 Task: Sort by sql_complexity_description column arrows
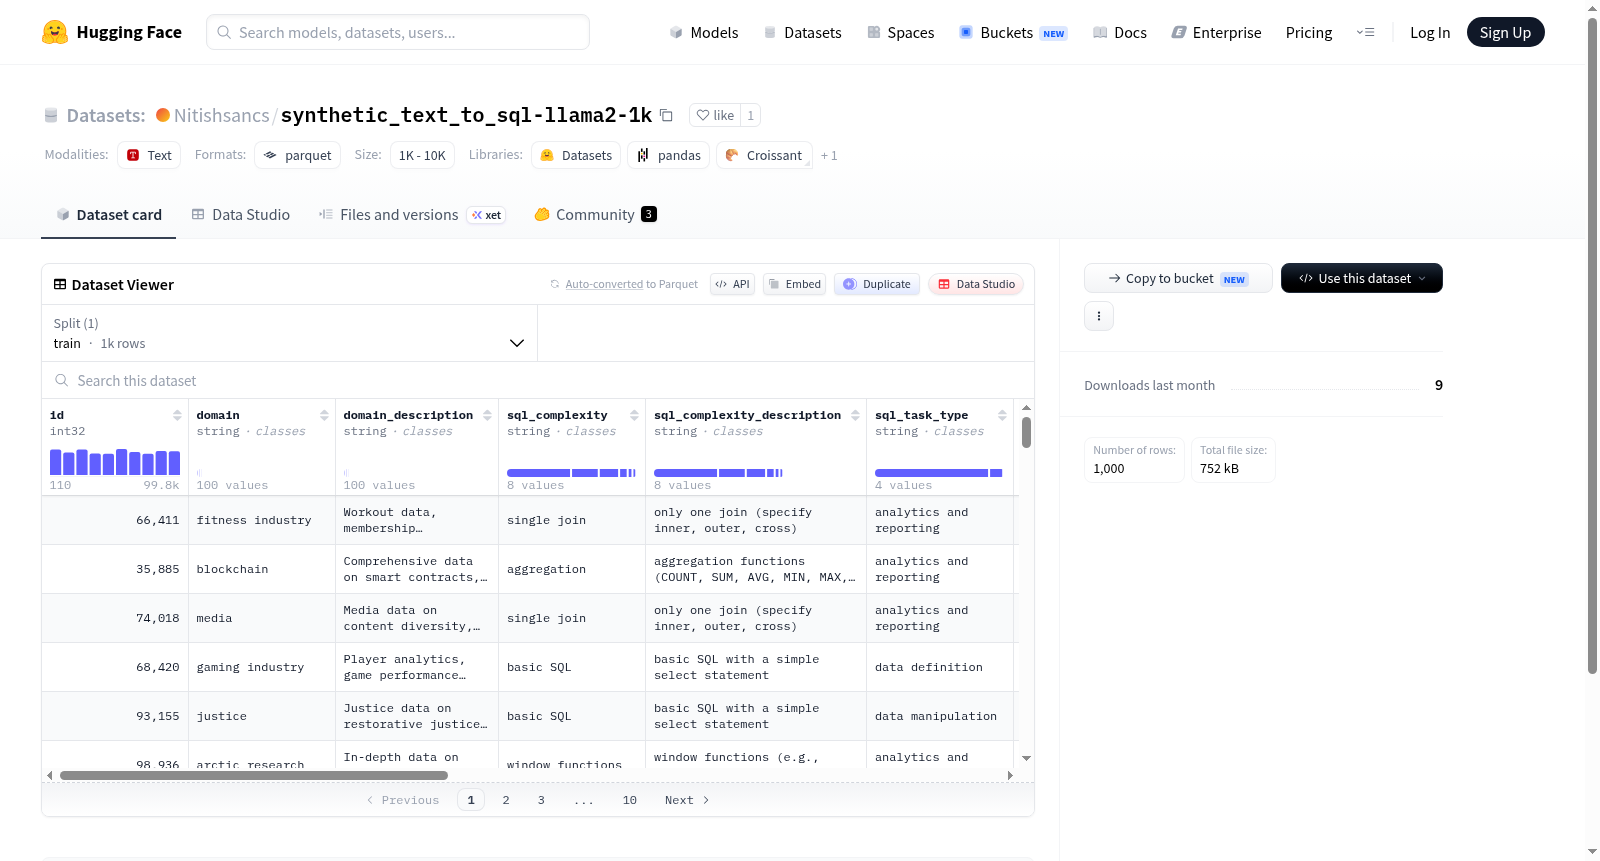855,415
